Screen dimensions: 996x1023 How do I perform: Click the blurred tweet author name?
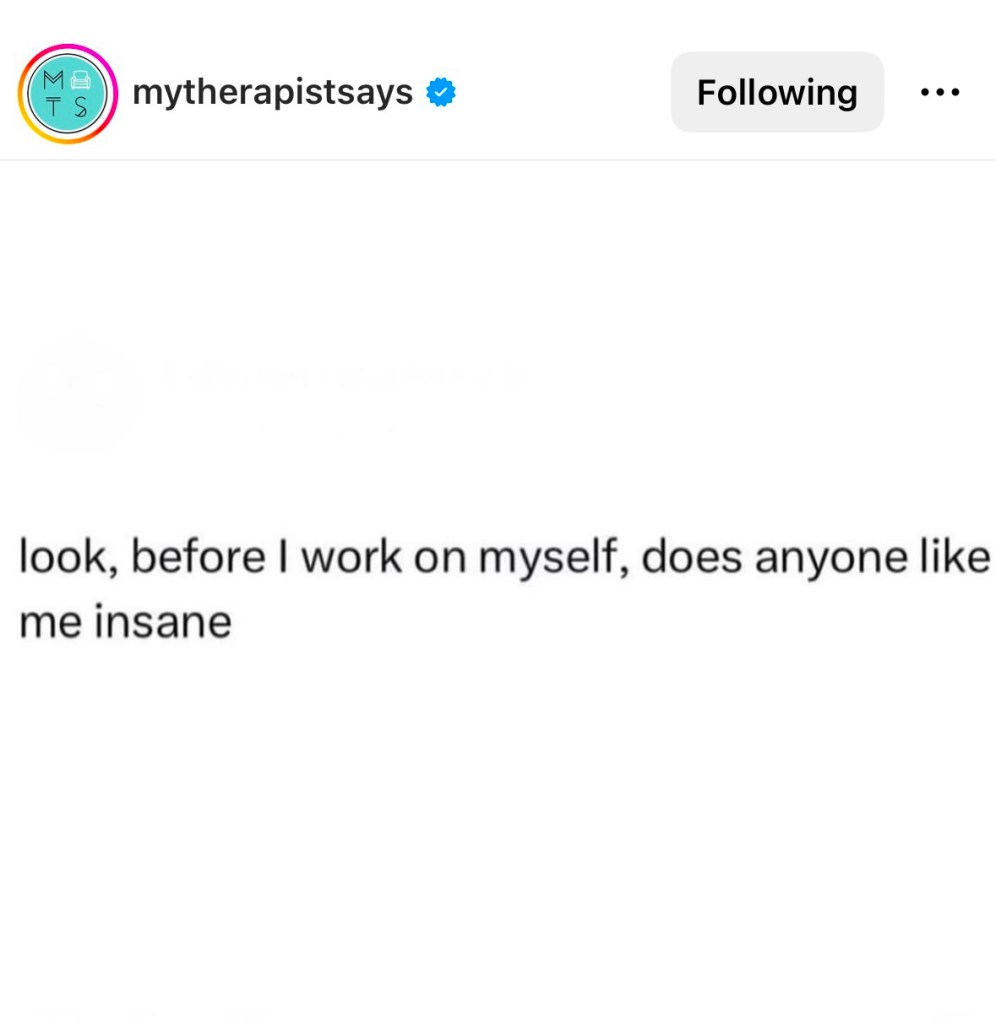(340, 377)
